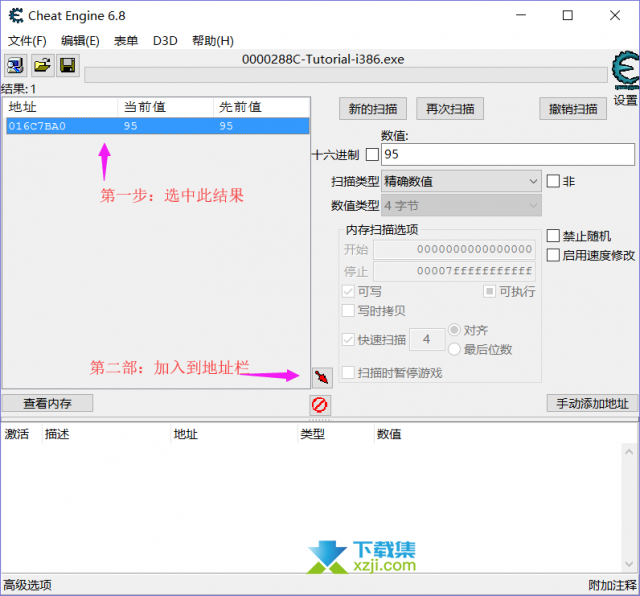Viewport: 640px width, 596px height.
Task: Enable 启用速度修改 speedhack checkbox
Action: click(x=553, y=255)
